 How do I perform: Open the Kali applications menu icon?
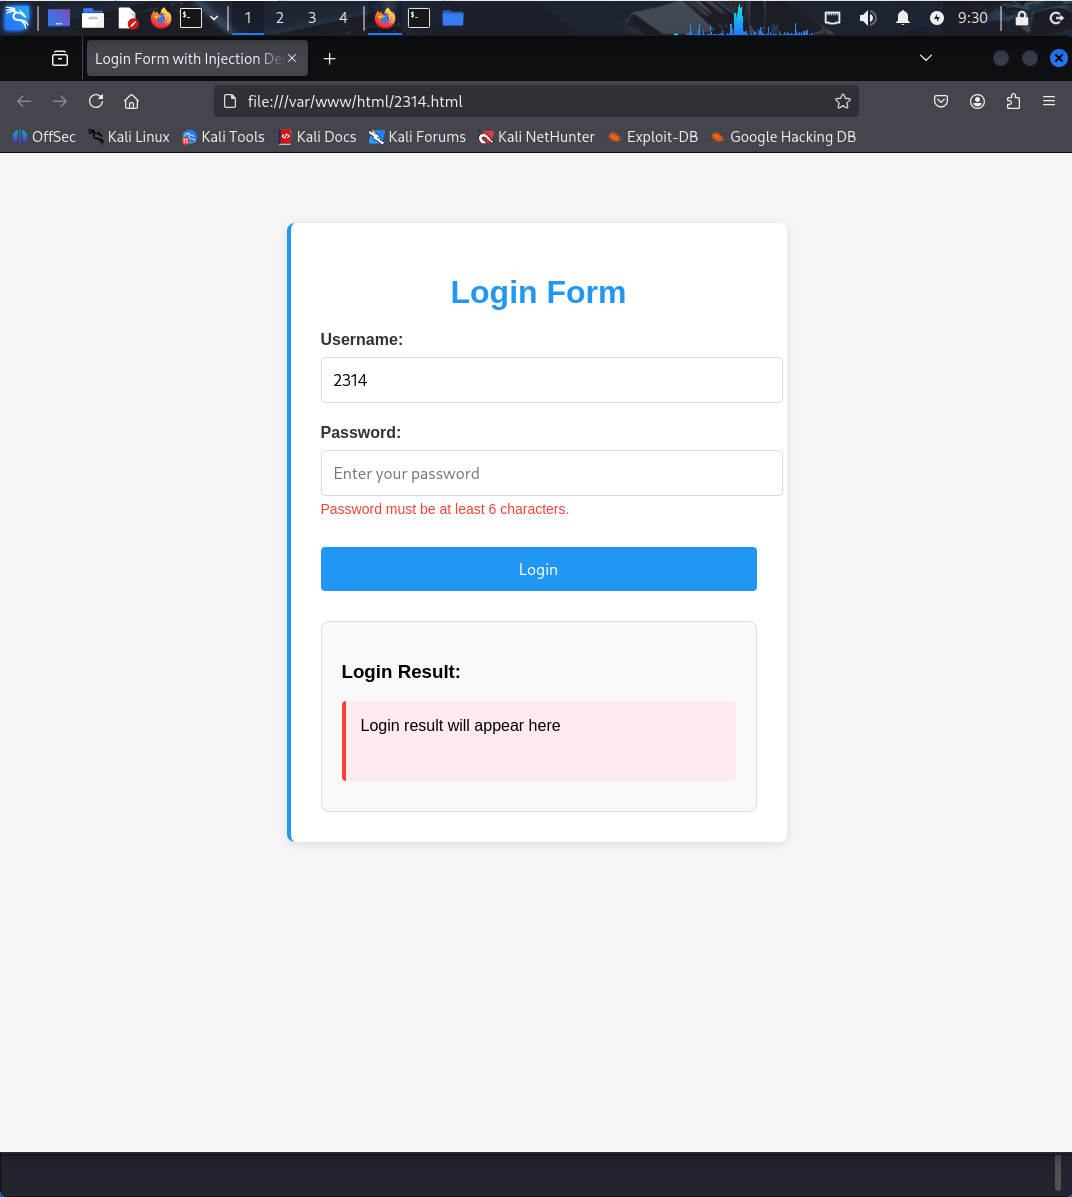pos(17,18)
